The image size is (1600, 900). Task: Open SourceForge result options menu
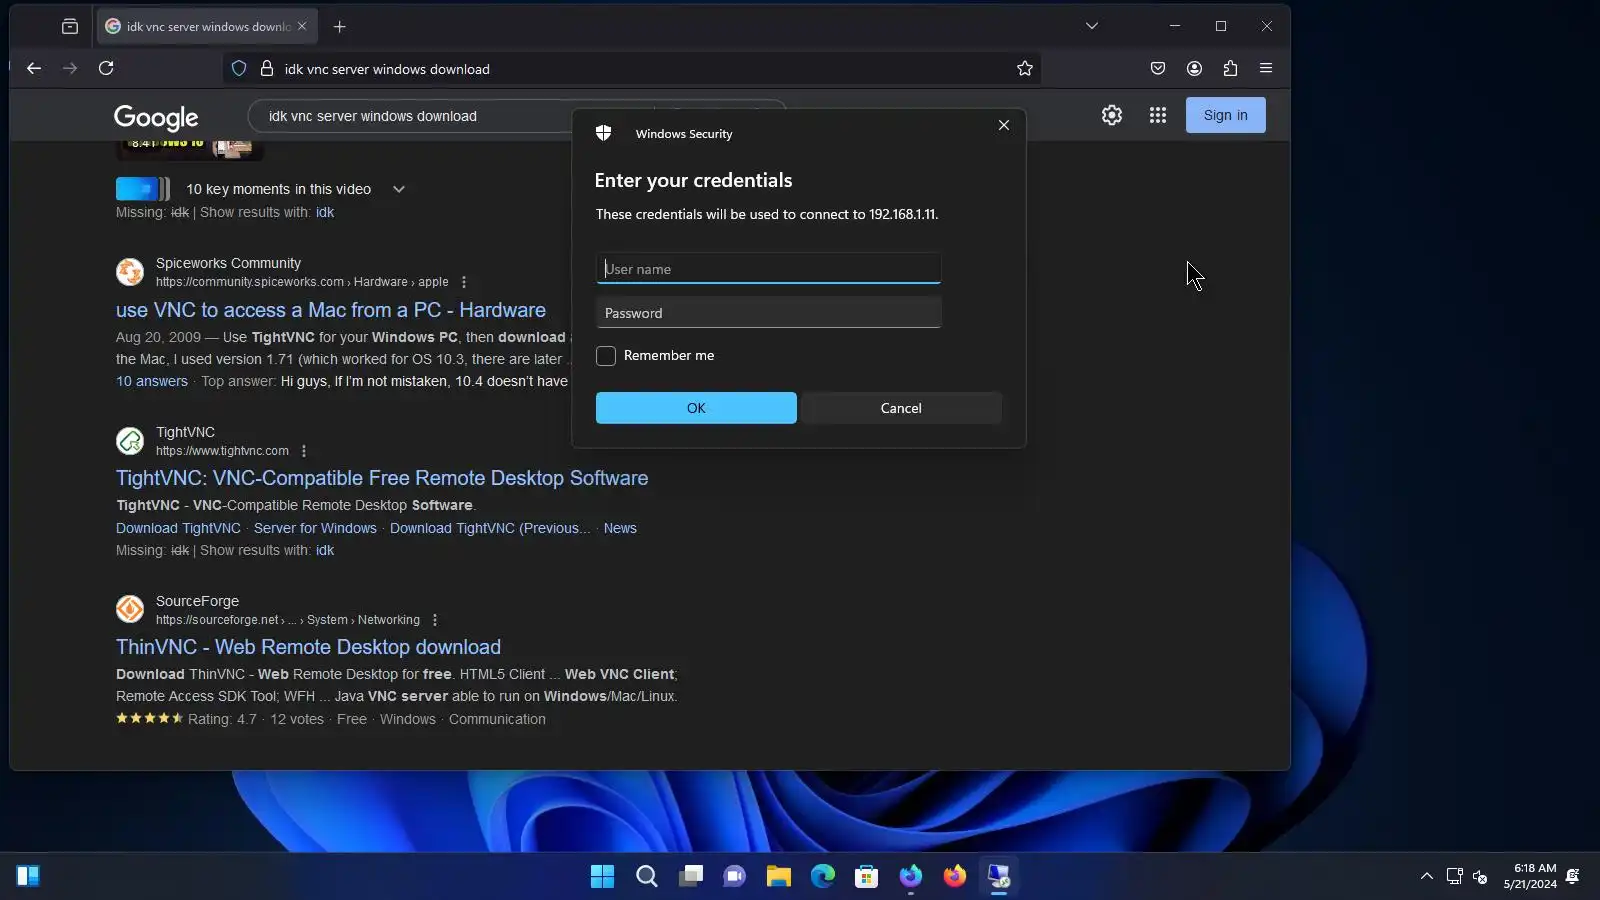pyautogui.click(x=435, y=620)
